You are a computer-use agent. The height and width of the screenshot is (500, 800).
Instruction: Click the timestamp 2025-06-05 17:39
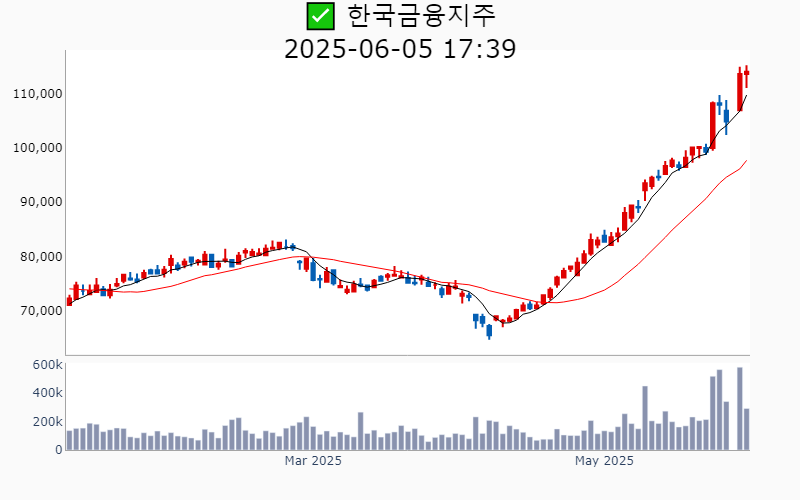[400, 49]
